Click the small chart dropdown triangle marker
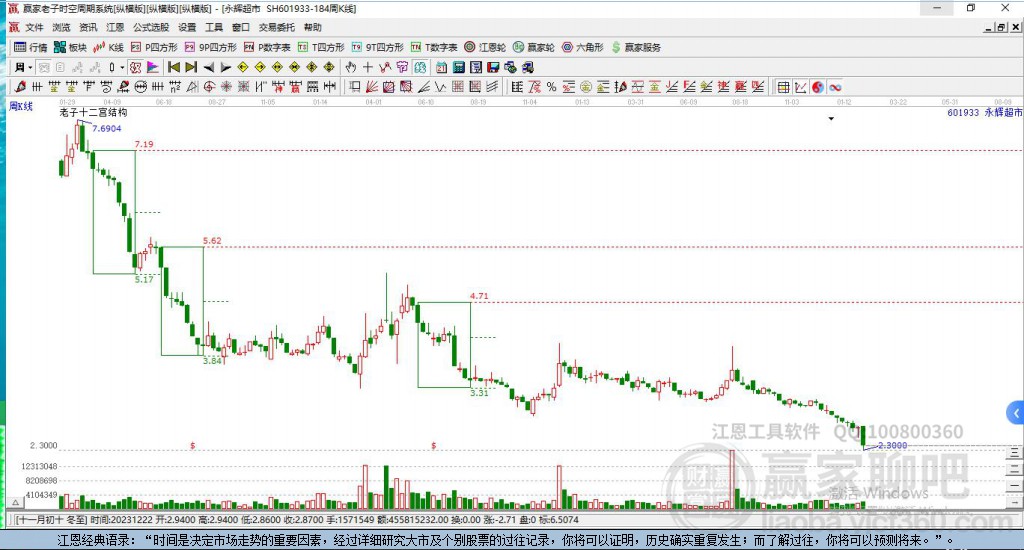 click(x=831, y=119)
